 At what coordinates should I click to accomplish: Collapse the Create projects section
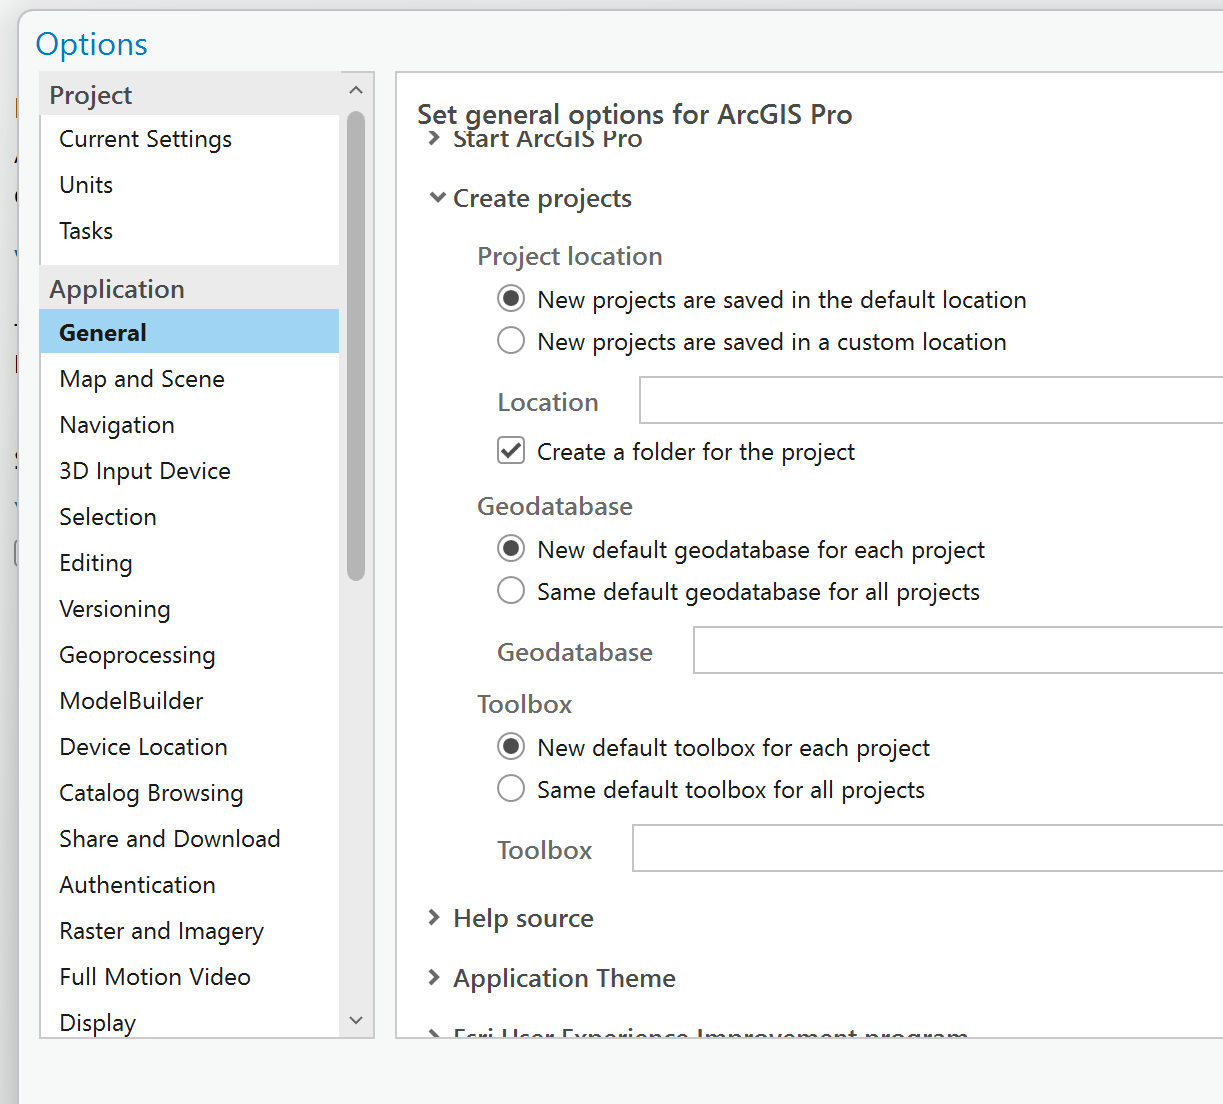click(x=437, y=198)
